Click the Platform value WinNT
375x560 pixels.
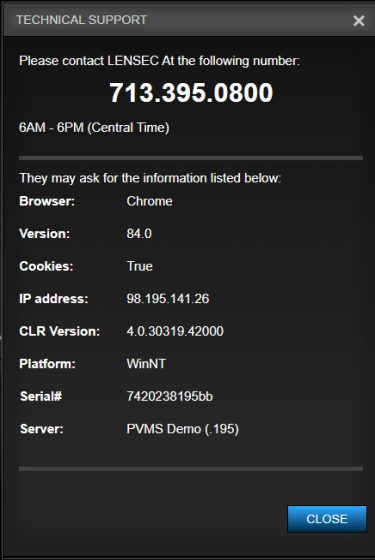146,364
